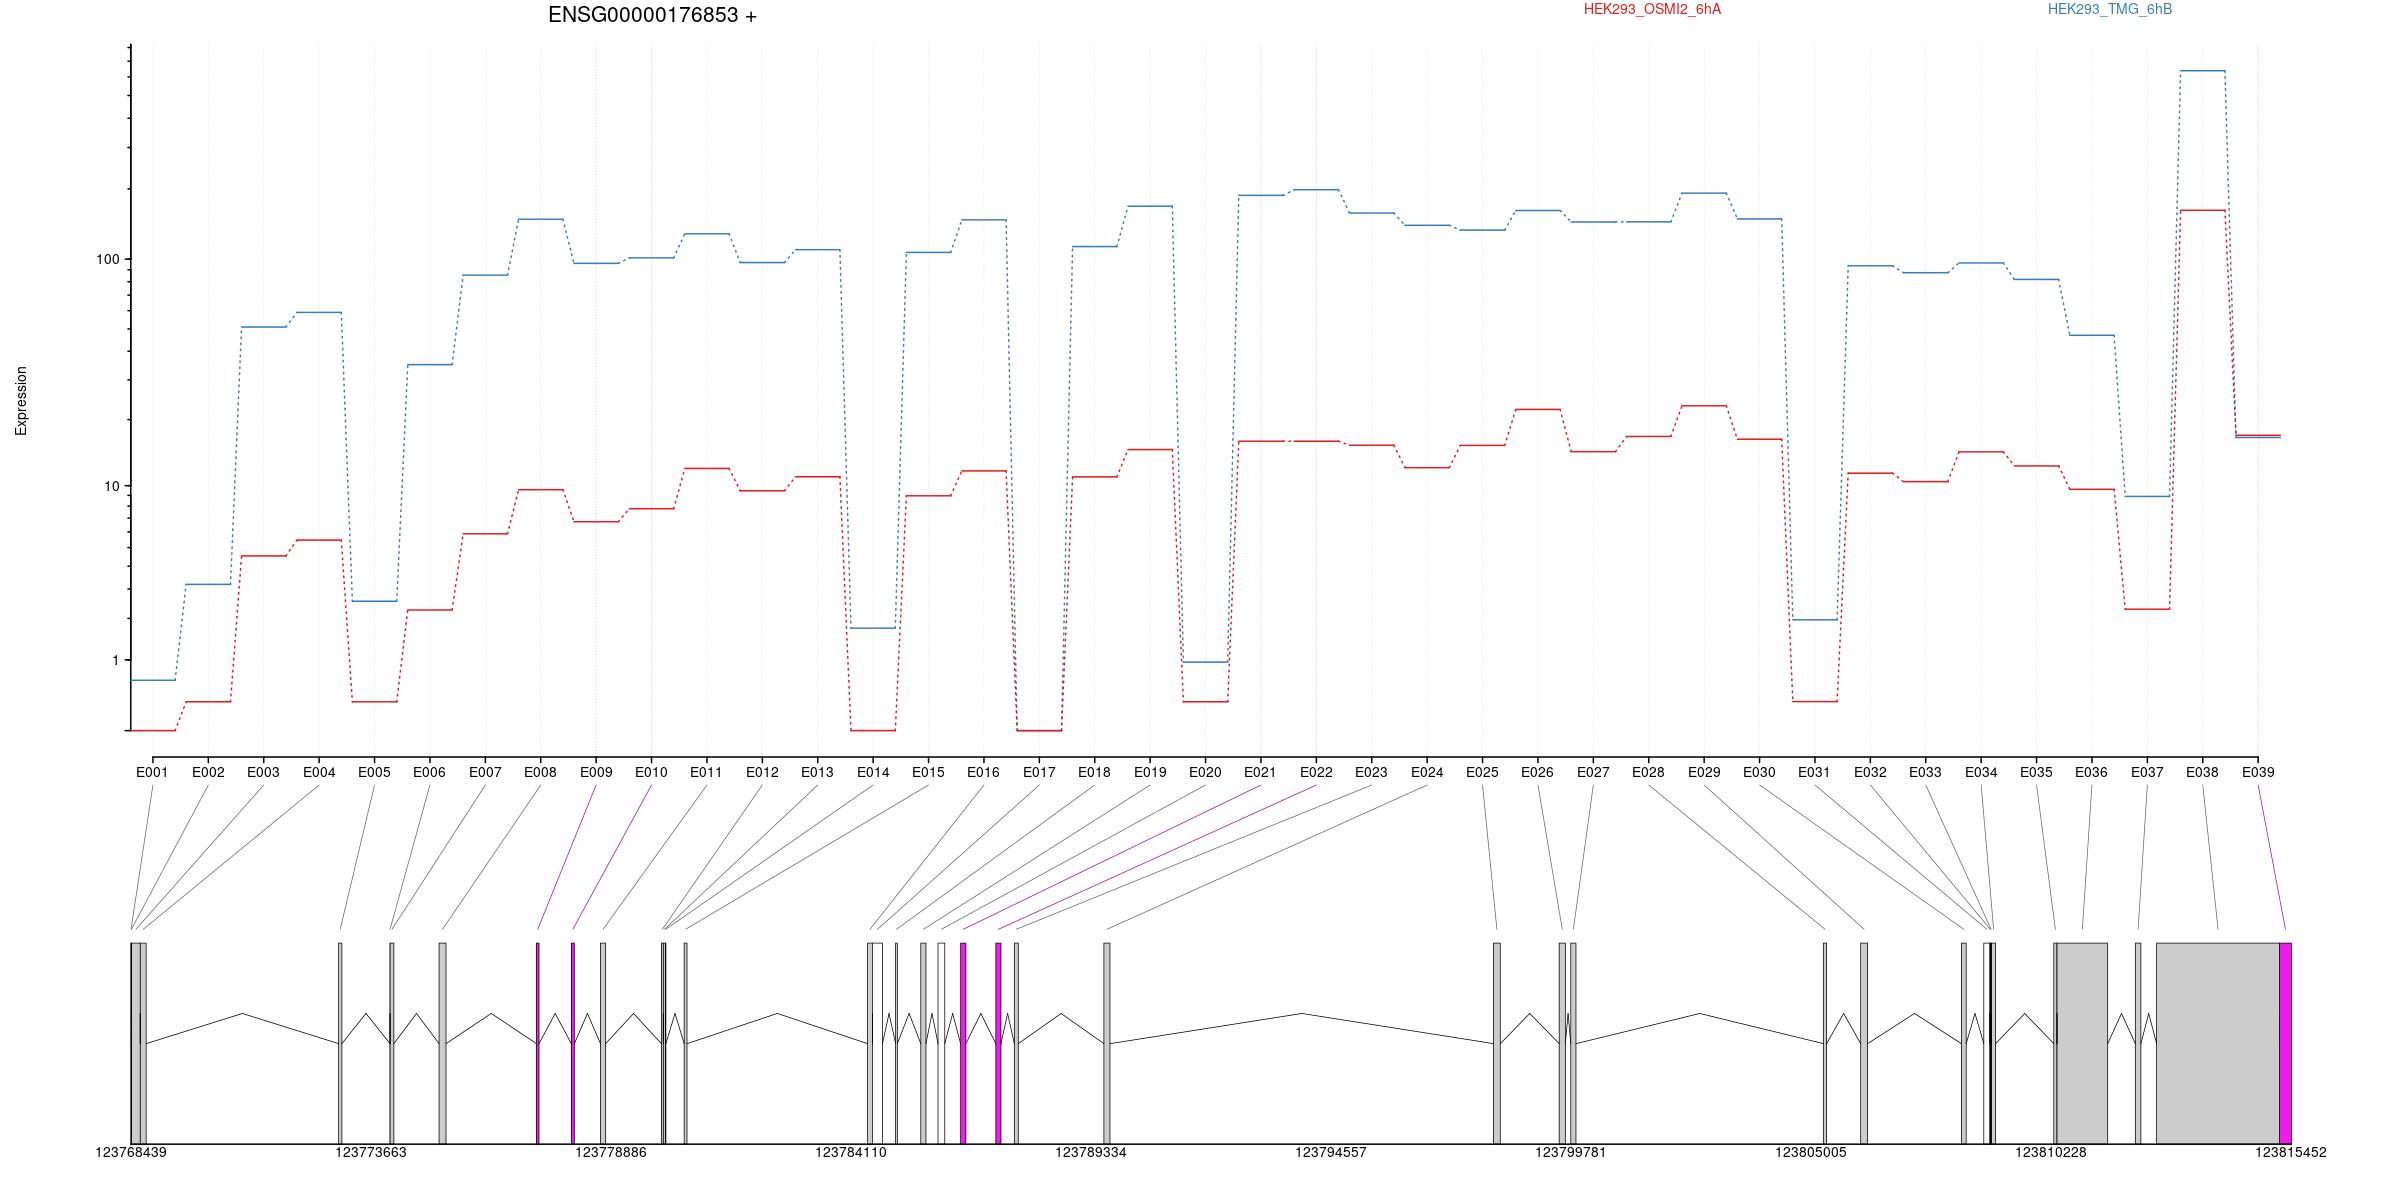Select exon label E016
The width and height of the screenshot is (2400, 1200).
click(983, 772)
